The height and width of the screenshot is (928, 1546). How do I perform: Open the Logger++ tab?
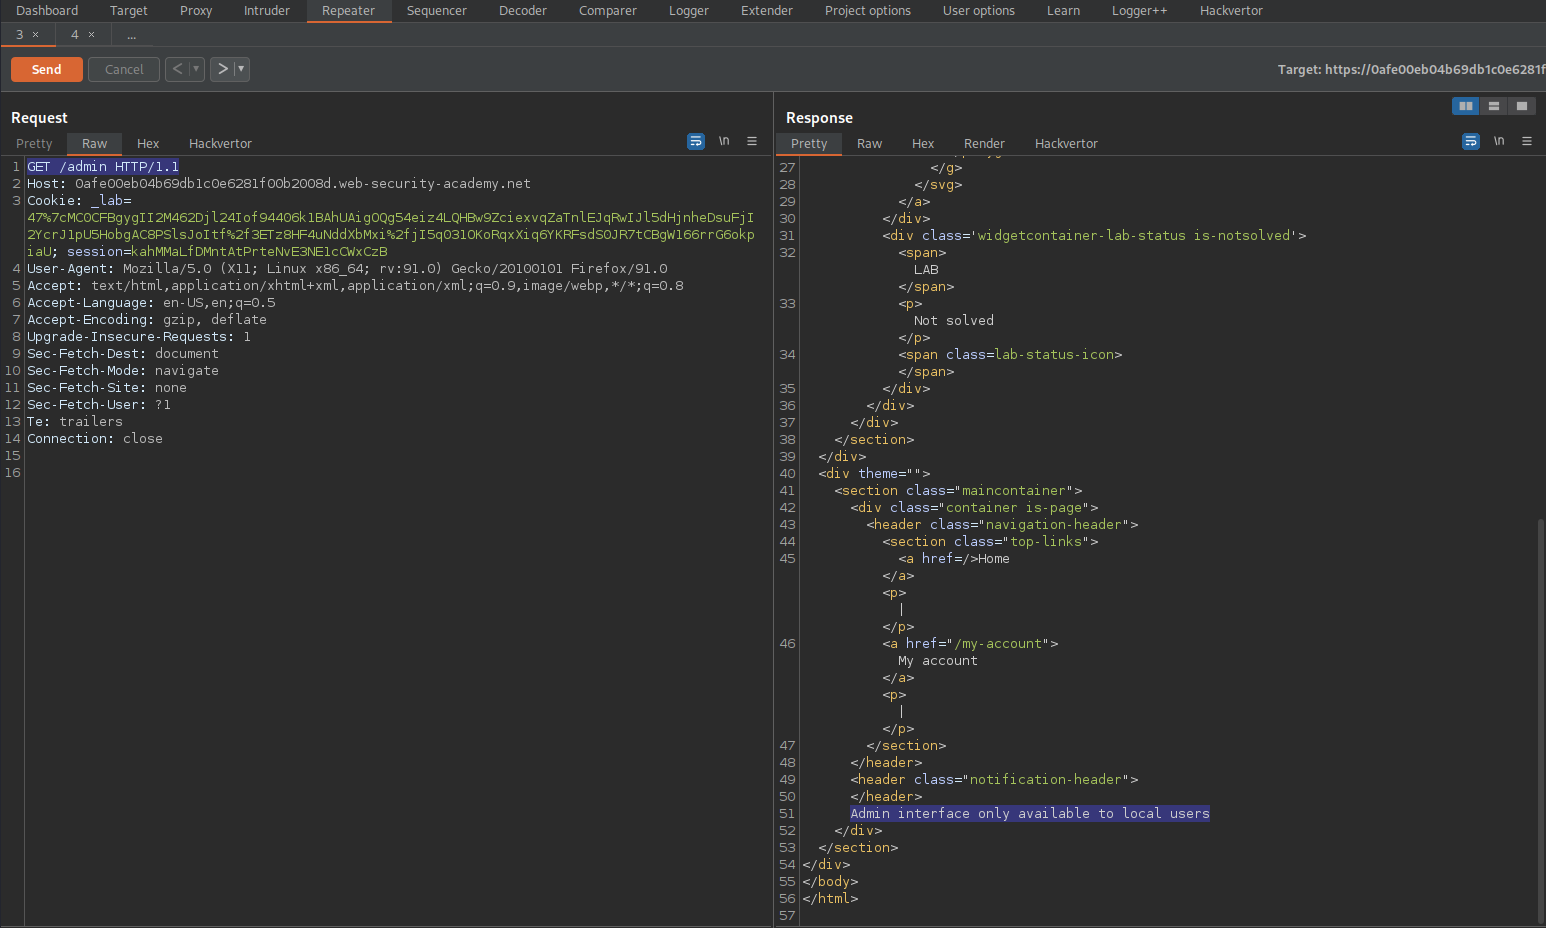(x=1140, y=11)
